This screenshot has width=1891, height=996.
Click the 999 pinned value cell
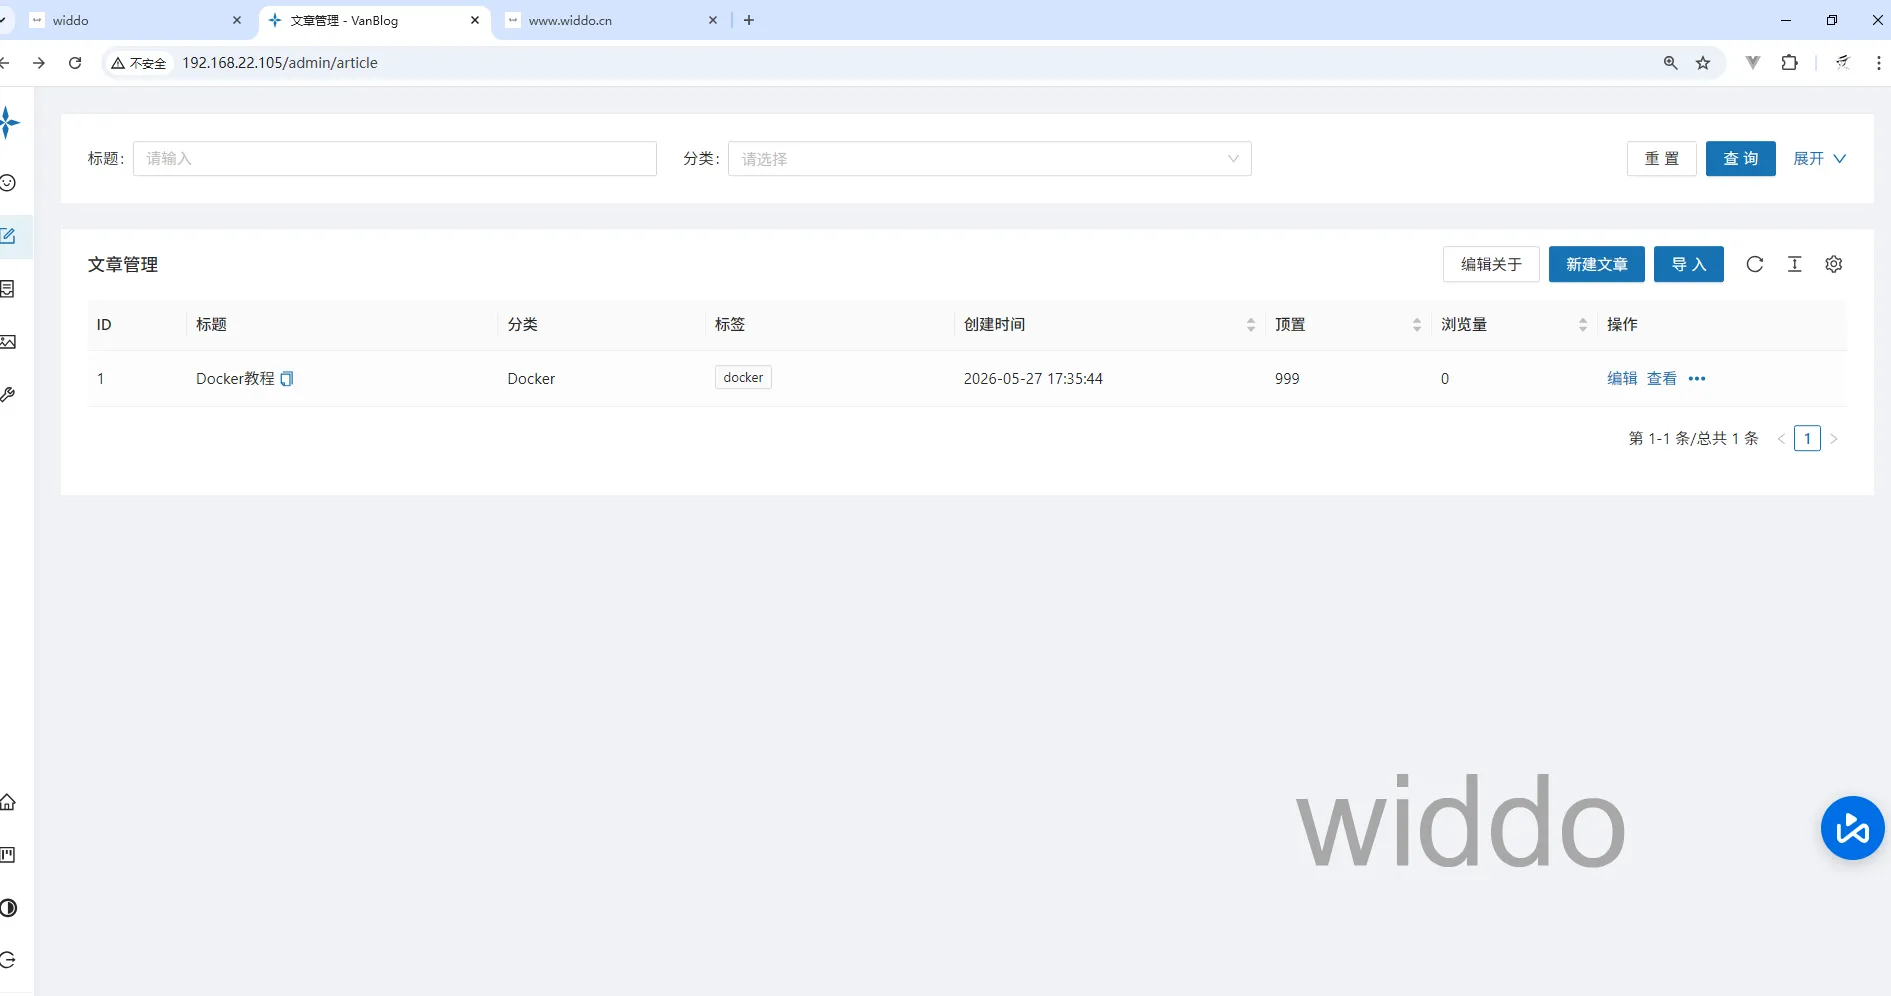[x=1287, y=379]
